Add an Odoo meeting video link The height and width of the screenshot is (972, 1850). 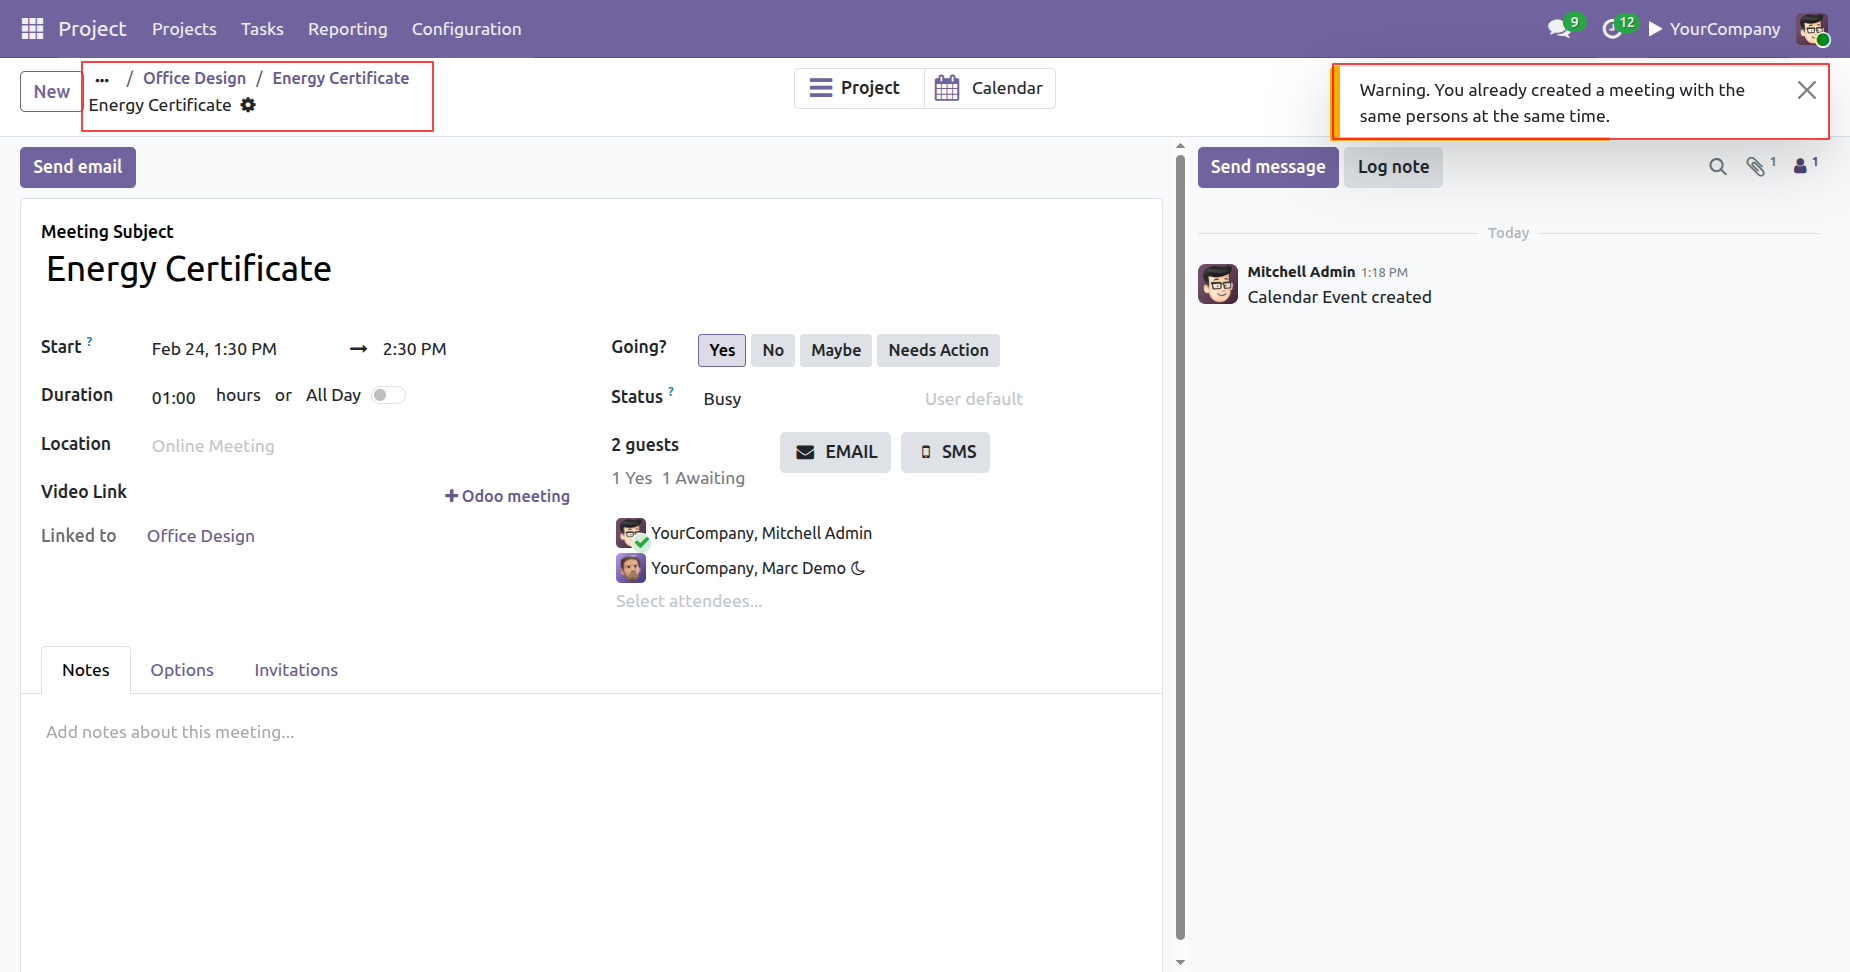tap(508, 496)
